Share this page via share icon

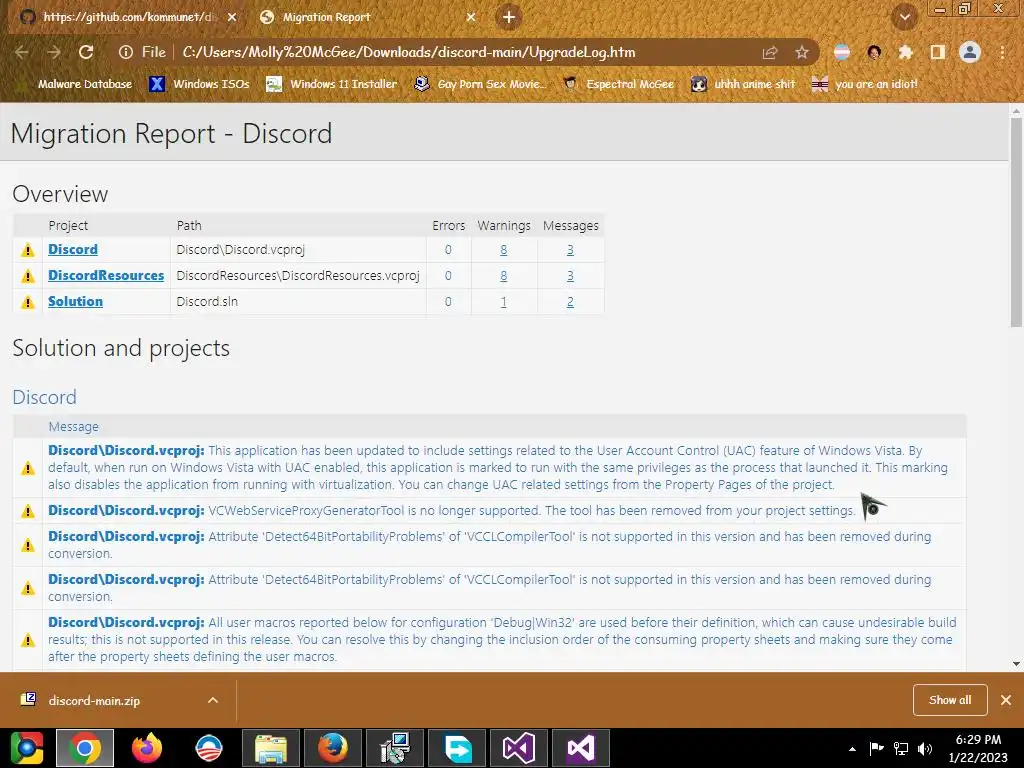[770, 52]
